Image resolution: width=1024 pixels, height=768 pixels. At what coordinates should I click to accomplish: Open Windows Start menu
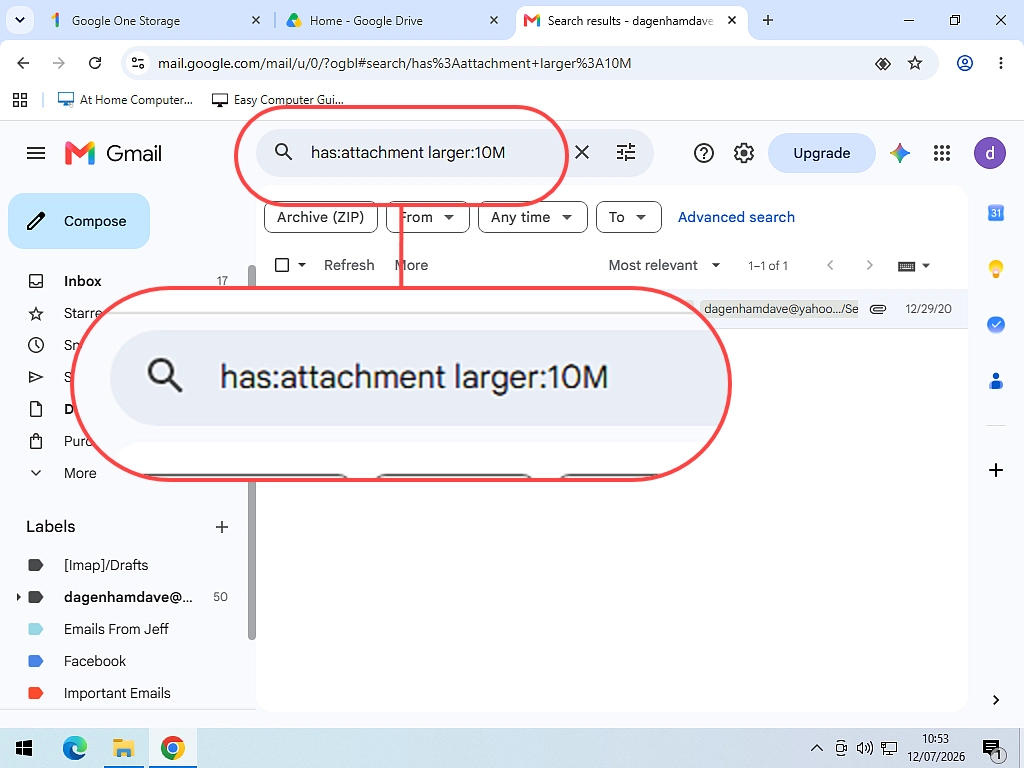pos(24,748)
